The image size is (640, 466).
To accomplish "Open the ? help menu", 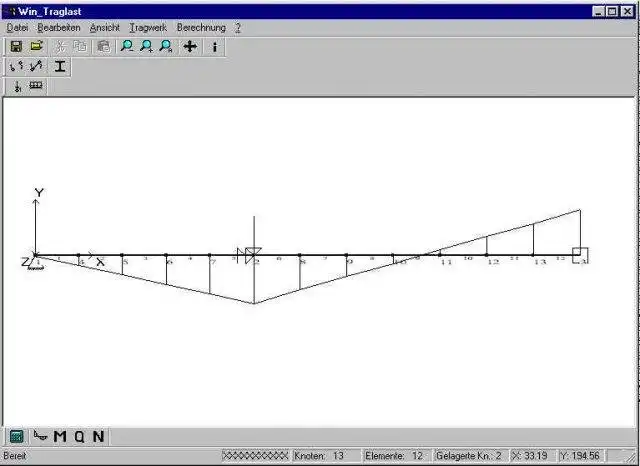I will pos(238,28).
